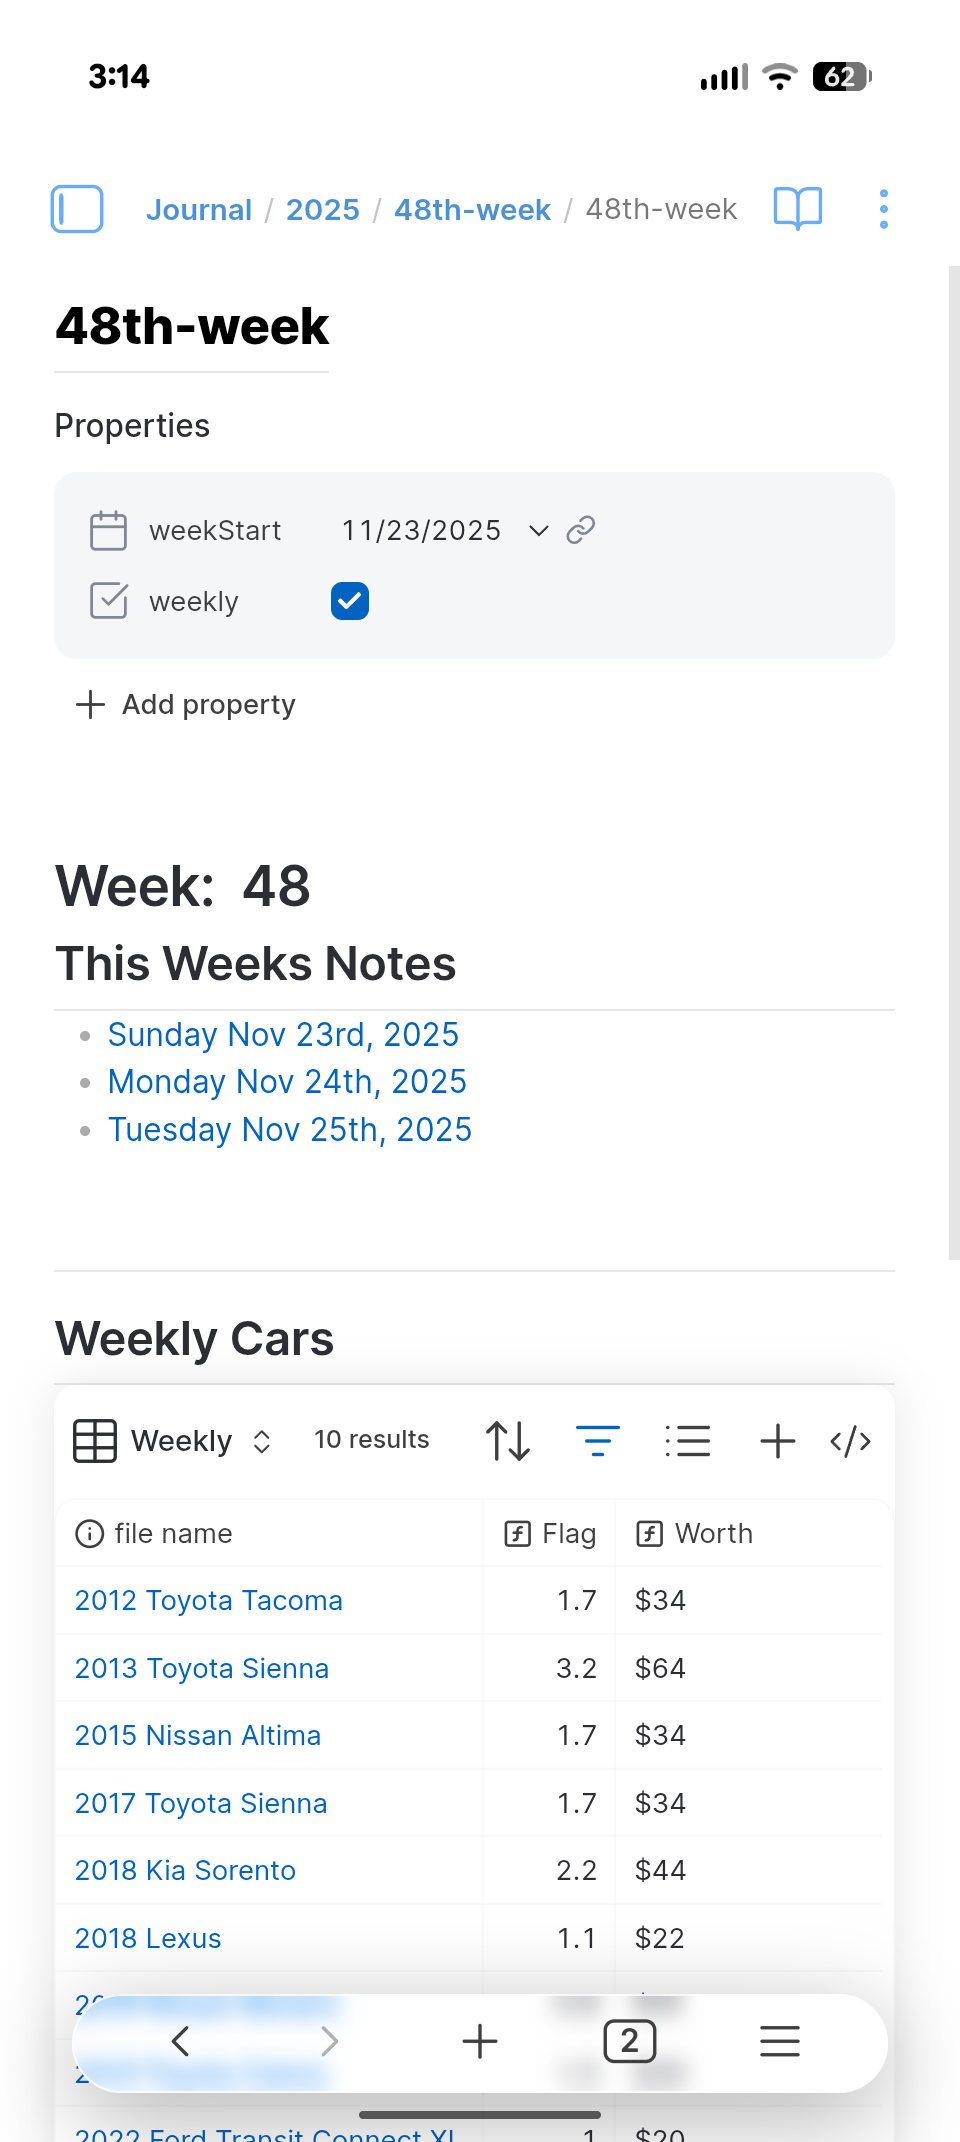
Task: Open the table properties list icon
Action: click(x=688, y=1440)
